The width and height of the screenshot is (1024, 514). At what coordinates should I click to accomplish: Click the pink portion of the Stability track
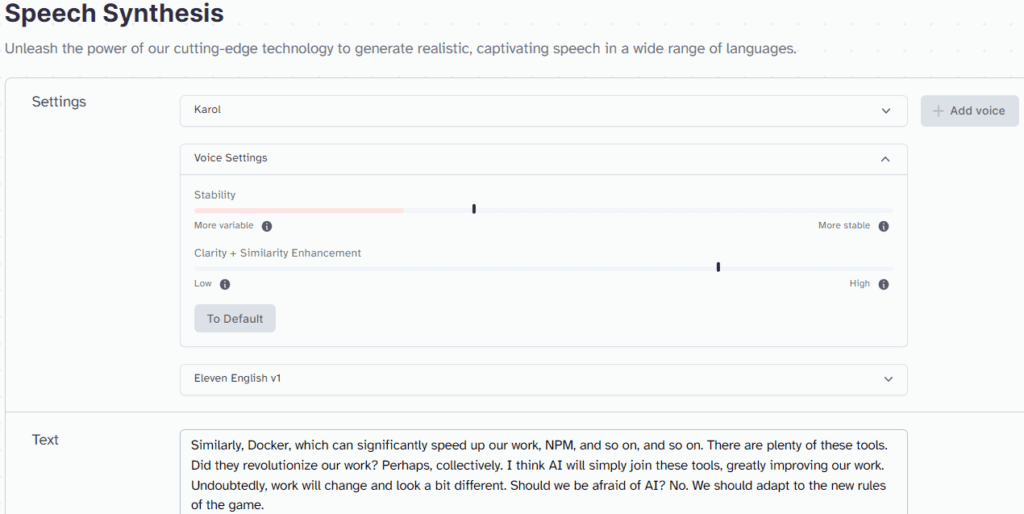(299, 210)
